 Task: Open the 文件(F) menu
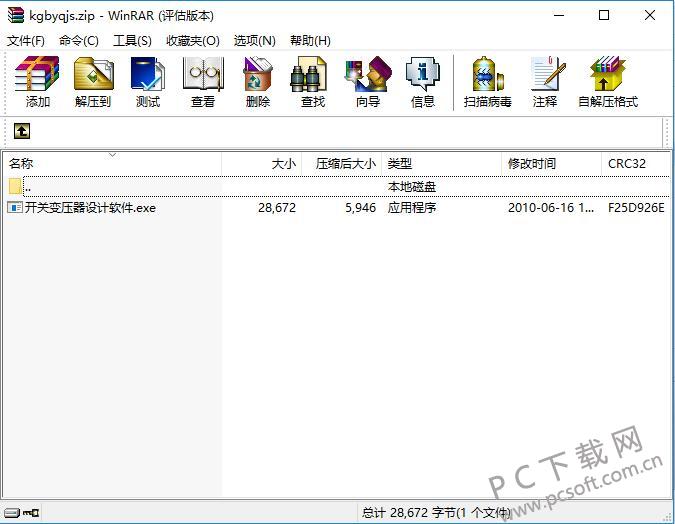26,40
